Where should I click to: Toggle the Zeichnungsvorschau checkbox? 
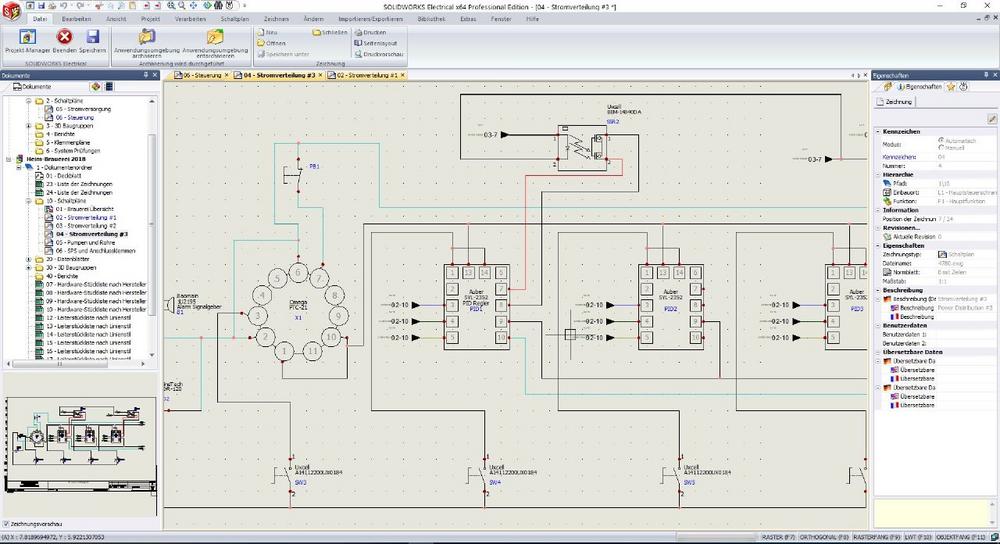(x=6, y=524)
